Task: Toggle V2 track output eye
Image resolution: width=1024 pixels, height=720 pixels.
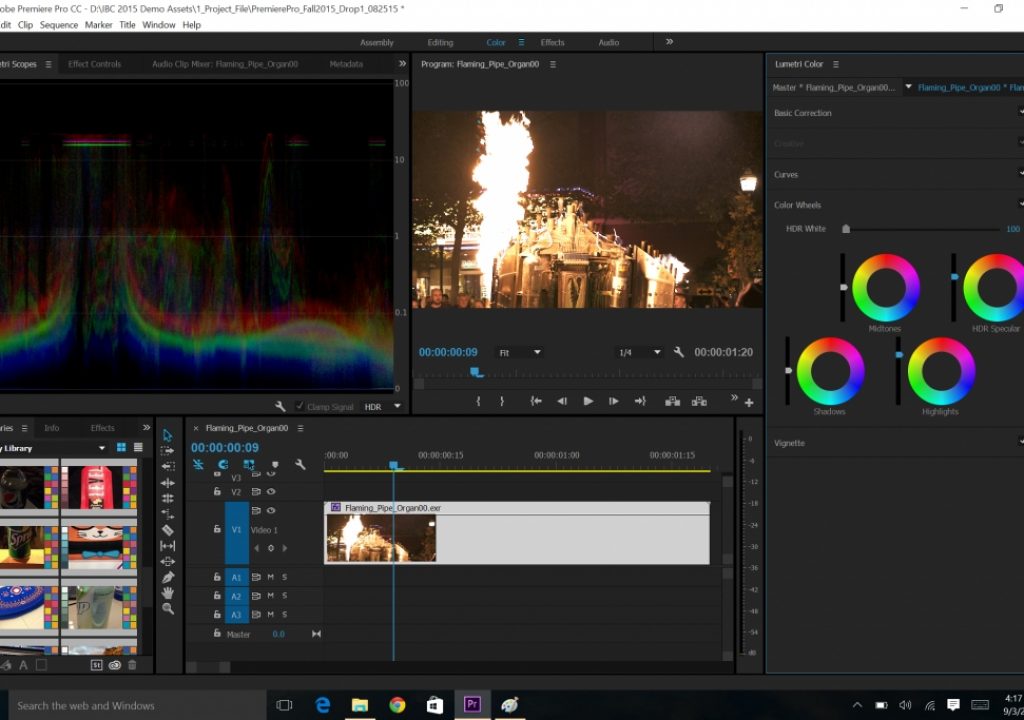Action: coord(271,492)
